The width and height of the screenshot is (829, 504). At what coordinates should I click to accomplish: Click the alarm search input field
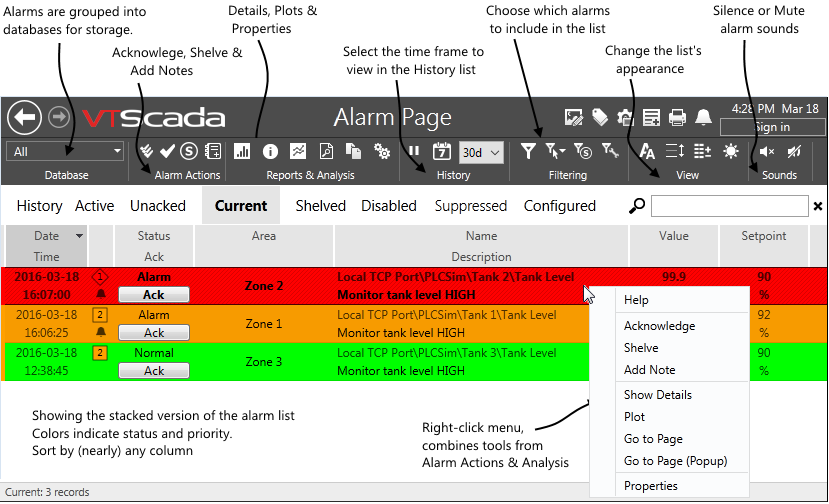coord(729,206)
